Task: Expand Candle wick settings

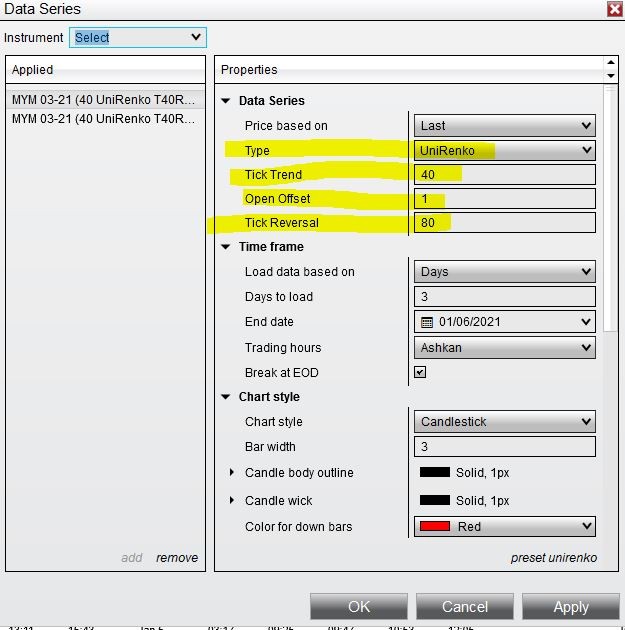Action: click(232, 500)
